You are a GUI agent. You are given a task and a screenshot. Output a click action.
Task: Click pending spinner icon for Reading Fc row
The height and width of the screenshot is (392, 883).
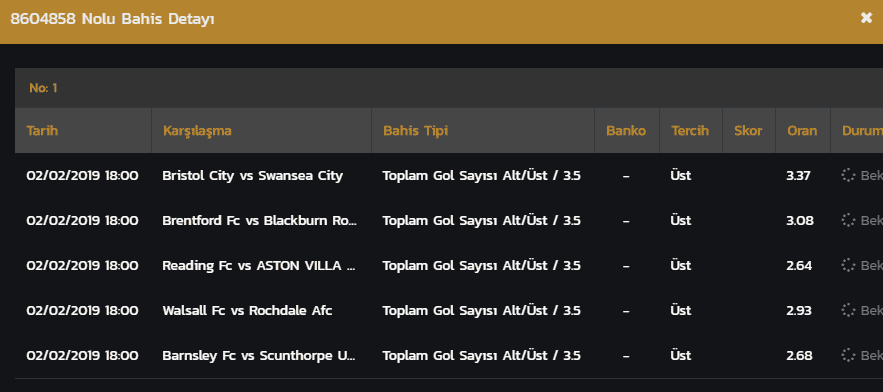848,265
